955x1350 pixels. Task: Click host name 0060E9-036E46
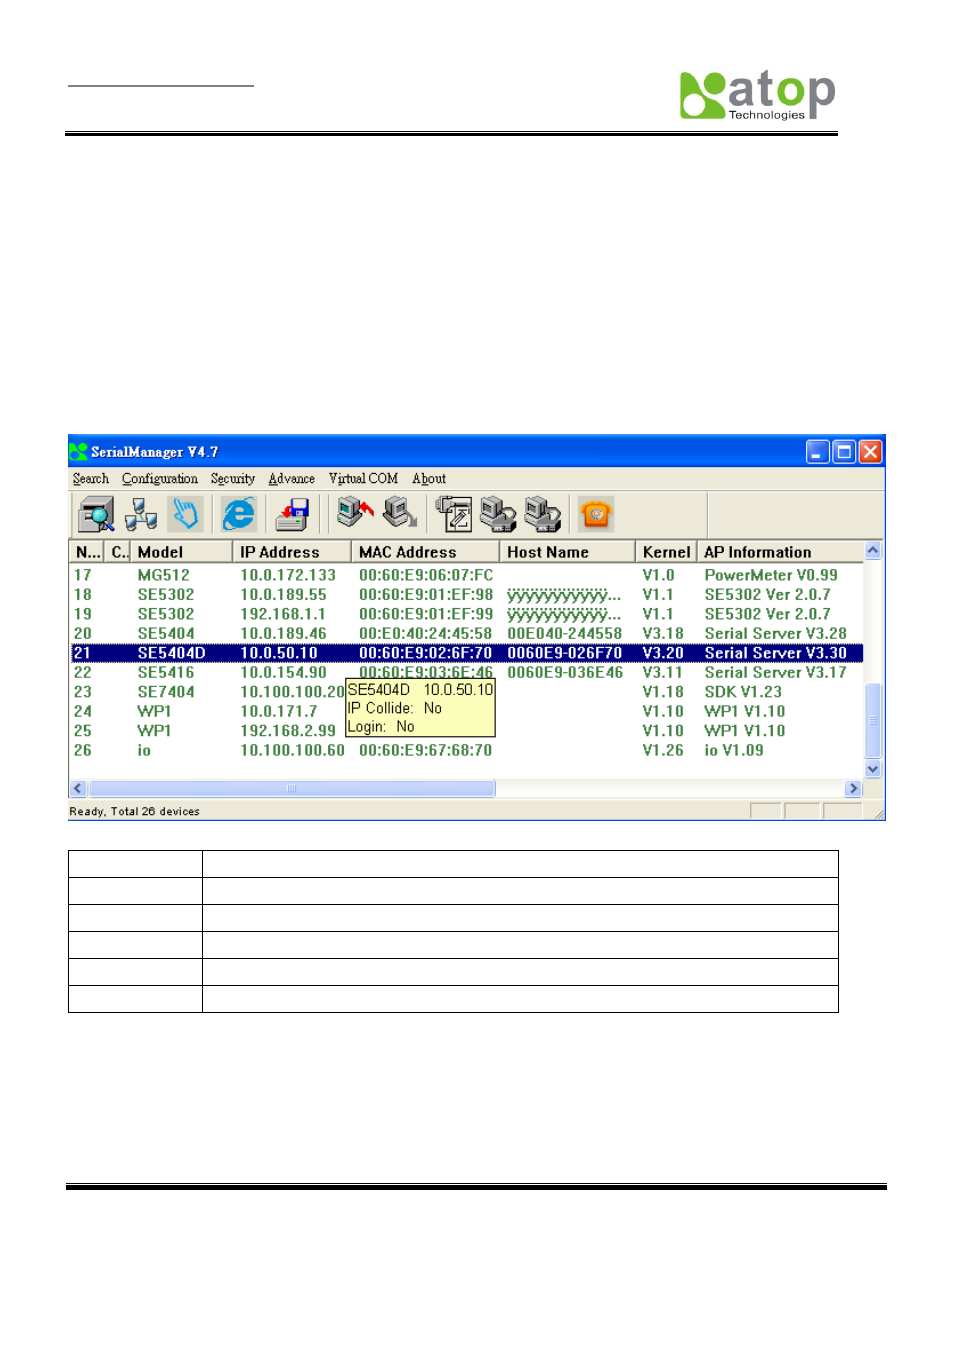tap(565, 672)
